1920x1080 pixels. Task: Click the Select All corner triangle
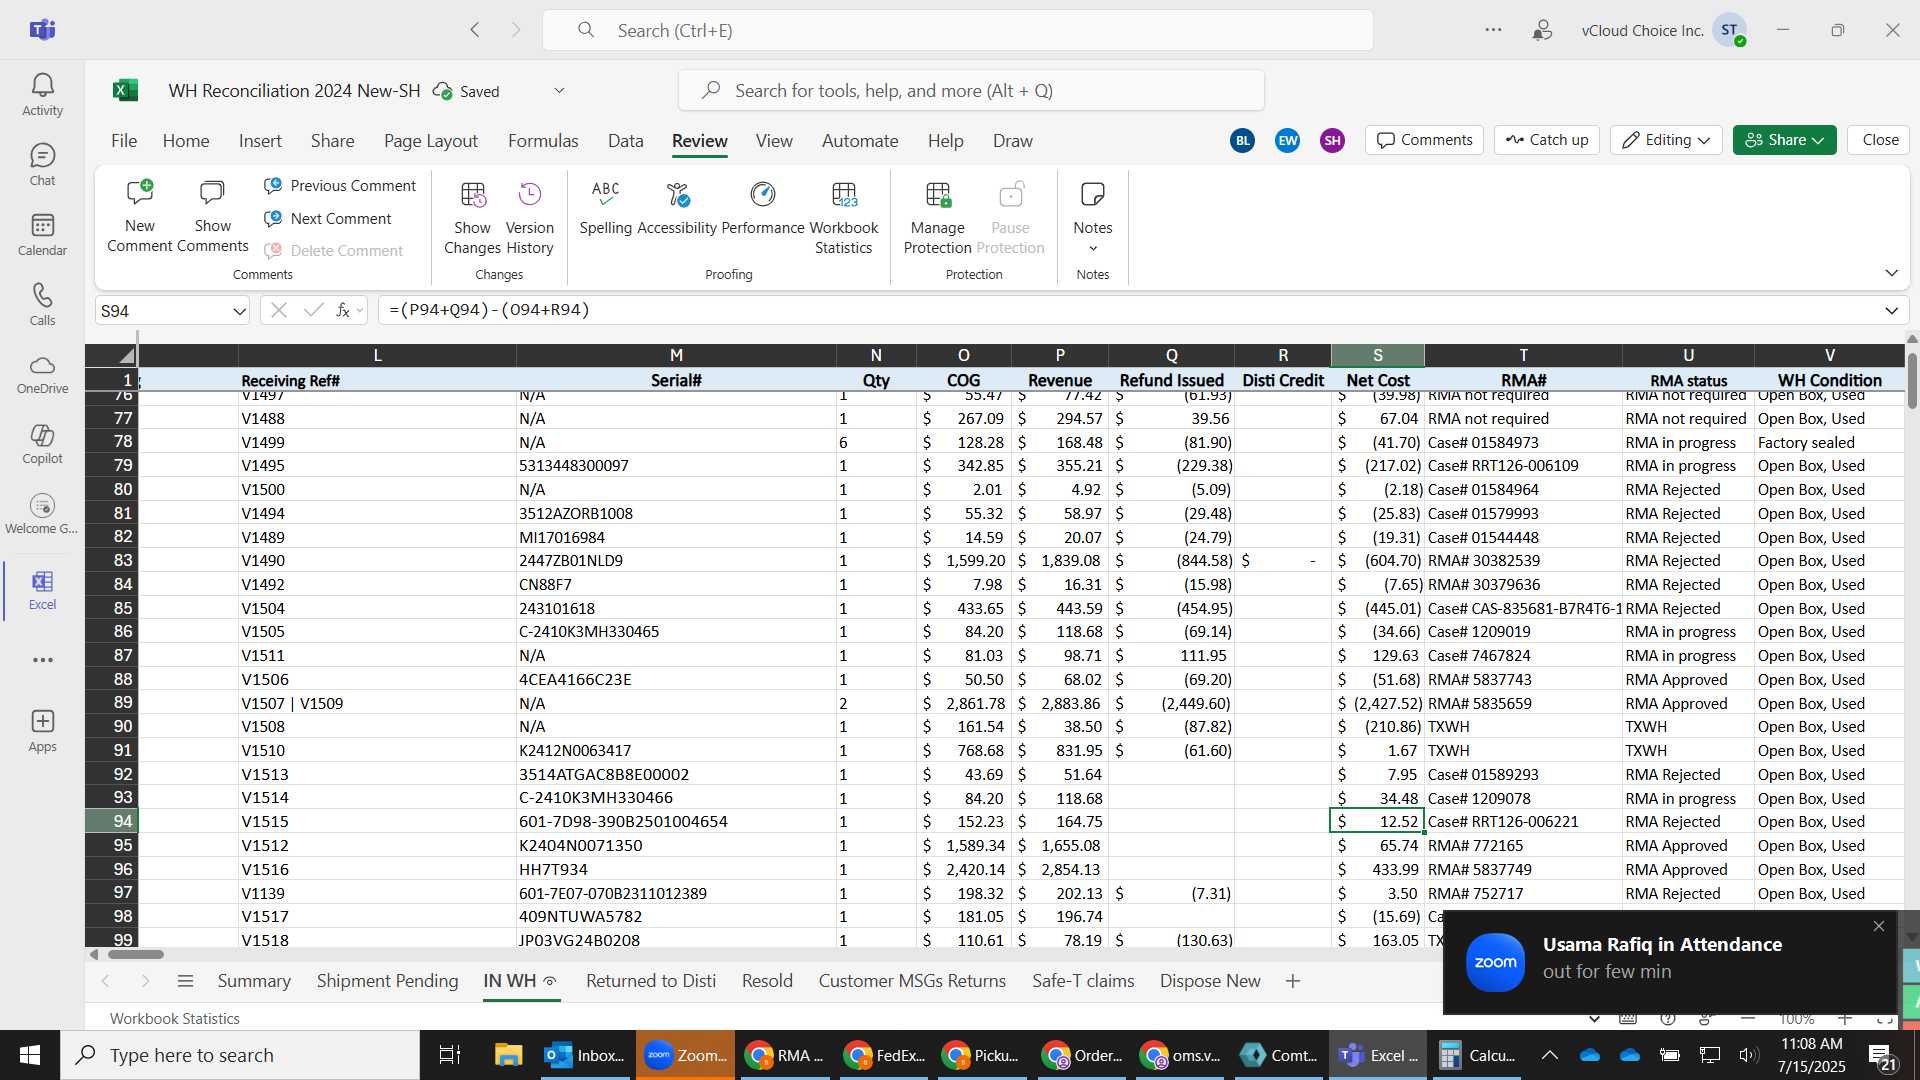pyautogui.click(x=125, y=355)
